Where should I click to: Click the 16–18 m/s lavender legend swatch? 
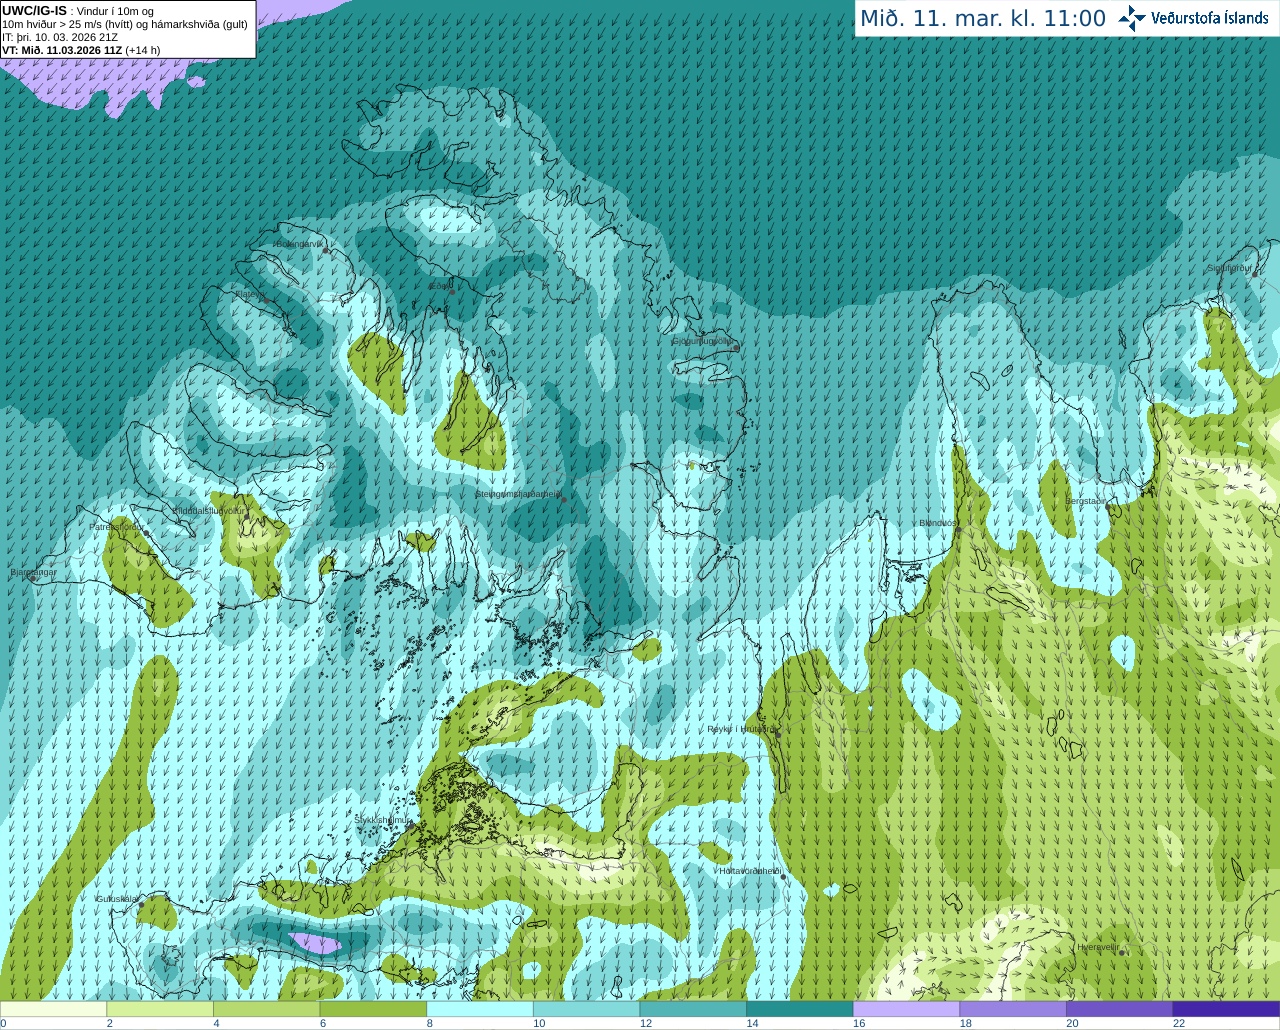coord(906,1009)
